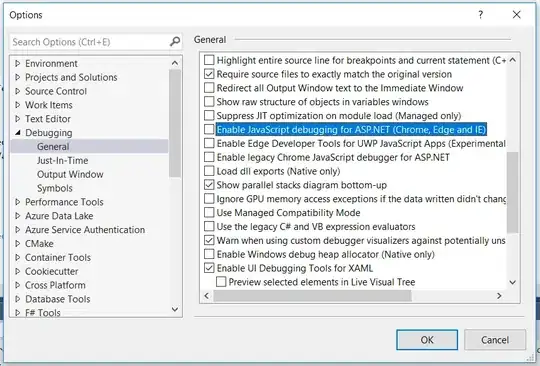540x366 pixels.
Task: Check Load dll exports (Native only)
Action: (x=209, y=171)
